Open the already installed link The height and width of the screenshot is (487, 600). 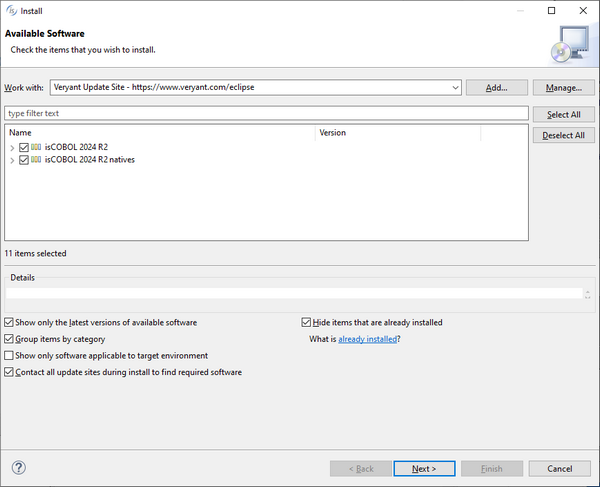[368, 339]
